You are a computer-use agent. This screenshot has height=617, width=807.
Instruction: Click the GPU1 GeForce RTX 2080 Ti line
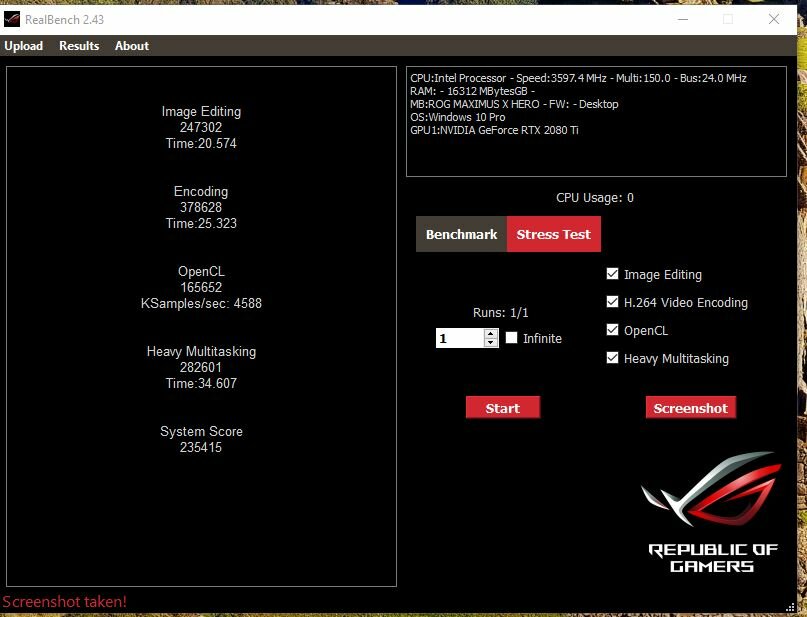pyautogui.click(x=494, y=130)
